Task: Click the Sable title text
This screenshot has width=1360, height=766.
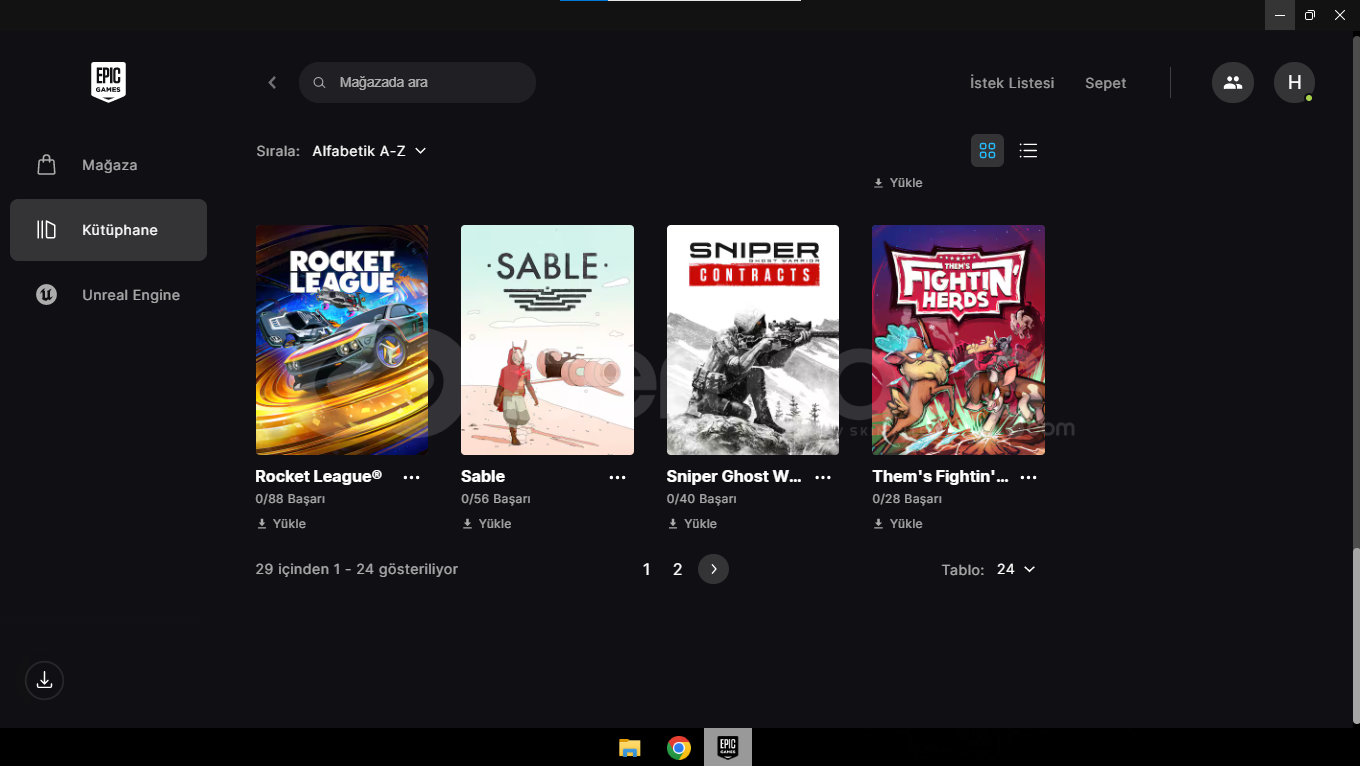Action: pyautogui.click(x=483, y=476)
